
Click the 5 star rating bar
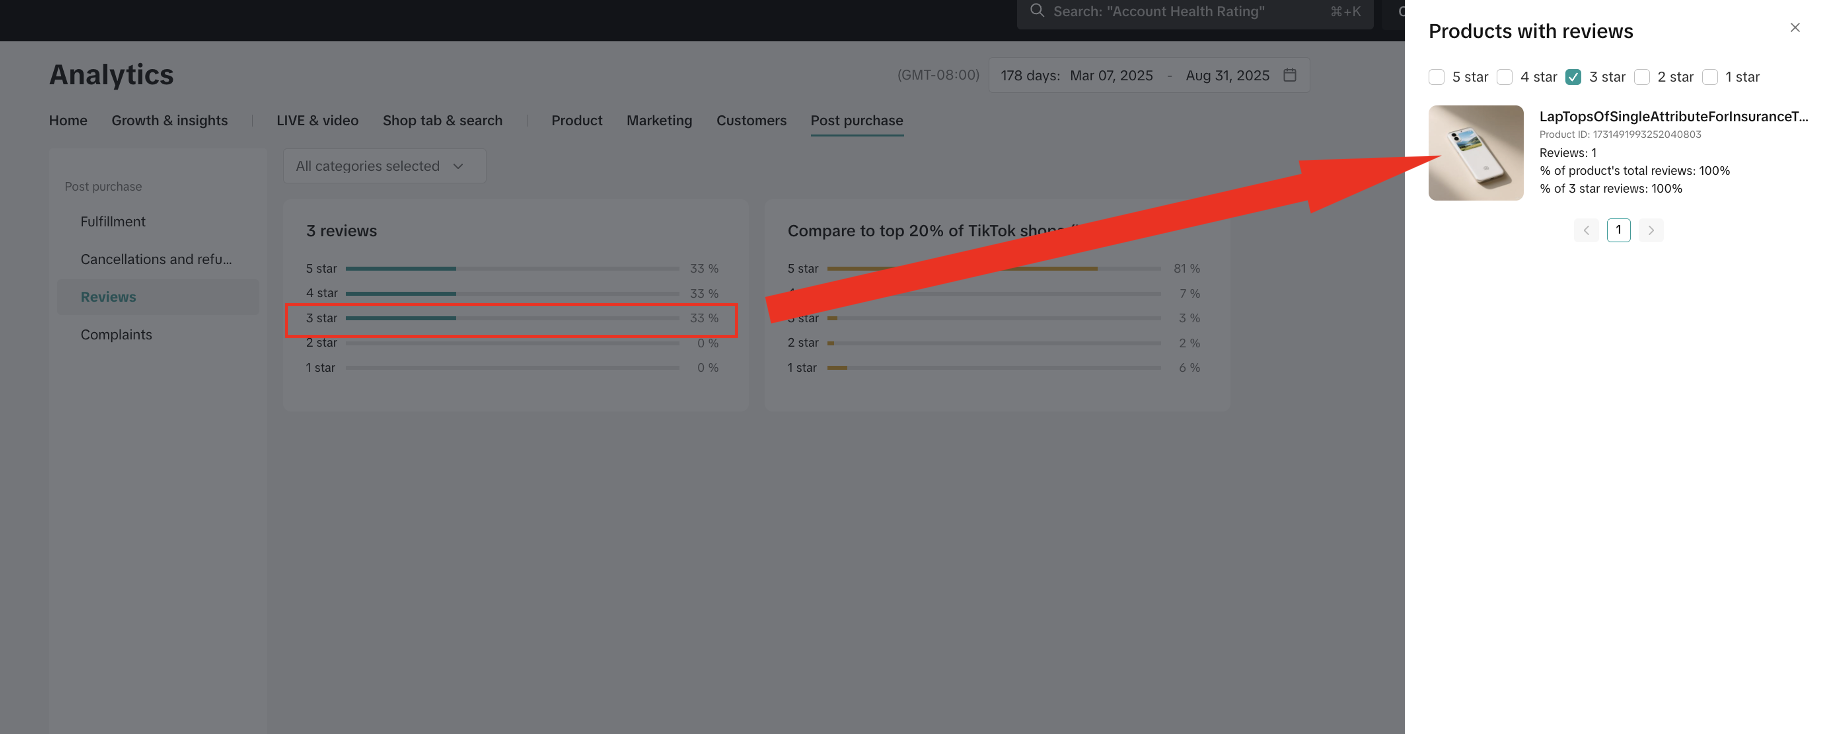pos(512,269)
